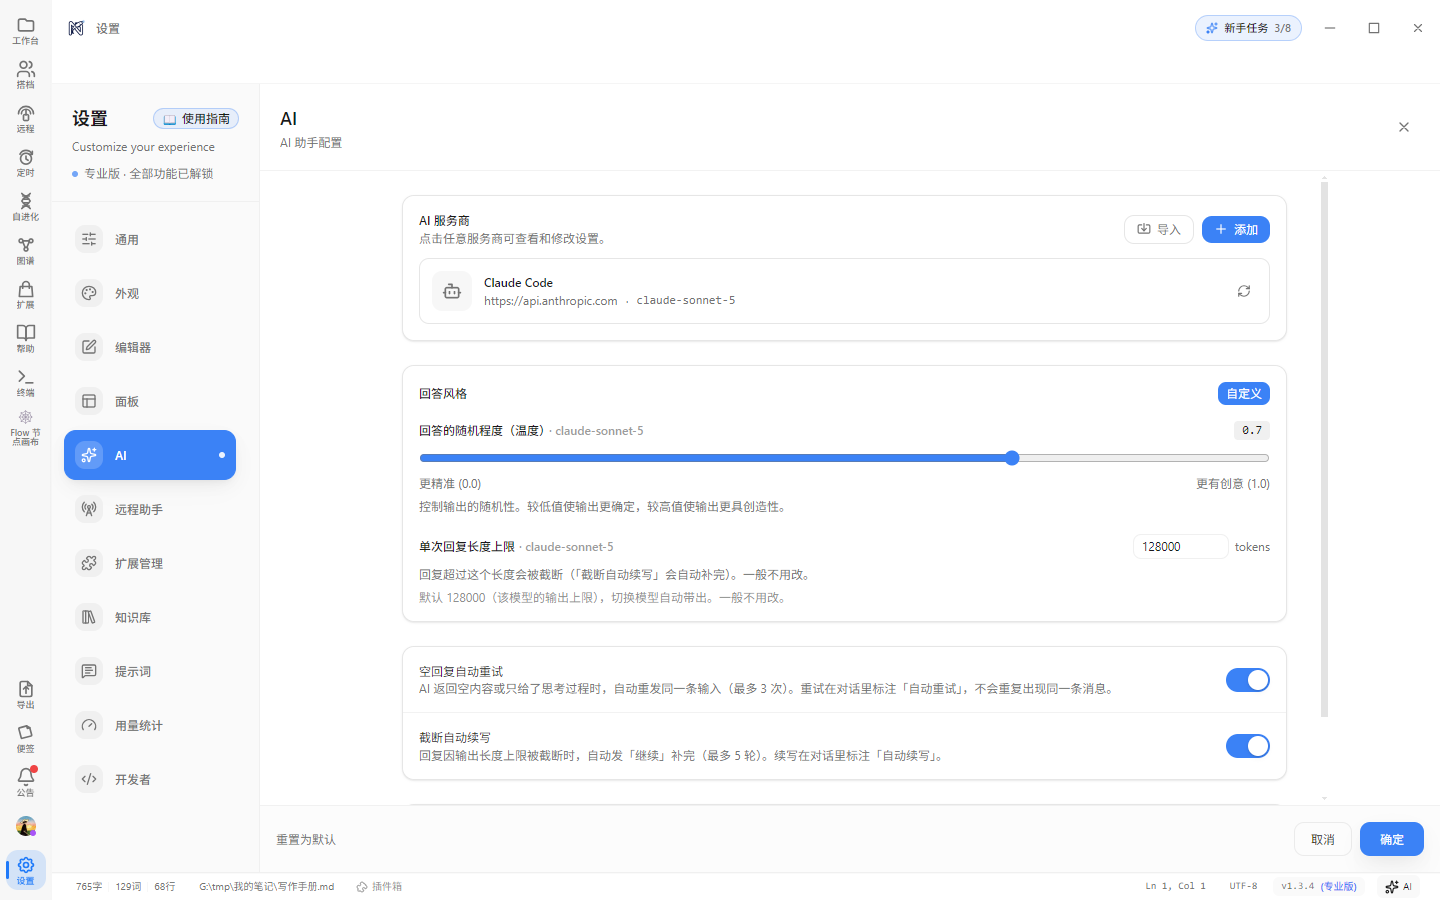Select 面板 settings section
Image resolution: width=1440 pixels, height=900 pixels.
coord(150,401)
